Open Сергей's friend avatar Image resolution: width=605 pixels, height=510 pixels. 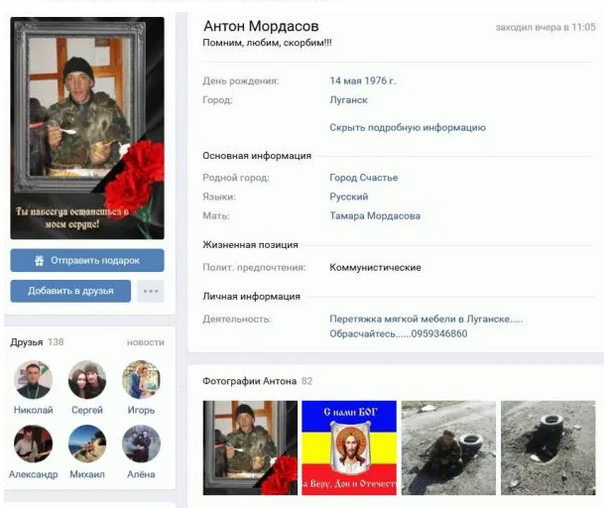tap(87, 381)
